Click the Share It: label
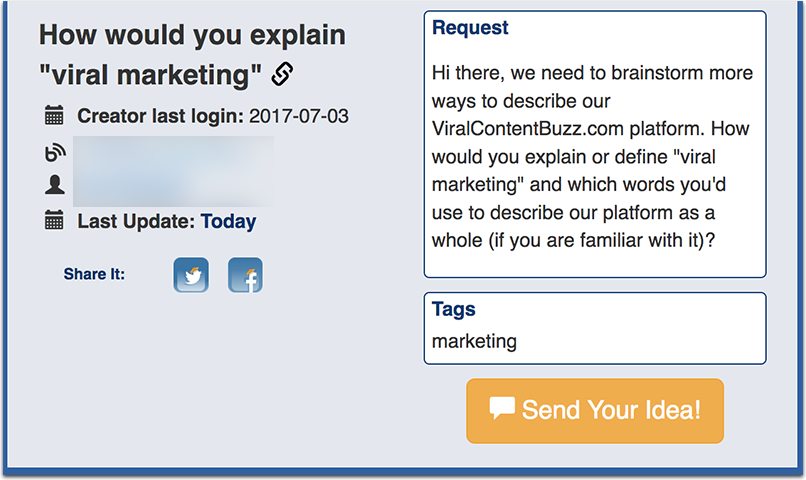Screen dimensions: 806x480 94,274
